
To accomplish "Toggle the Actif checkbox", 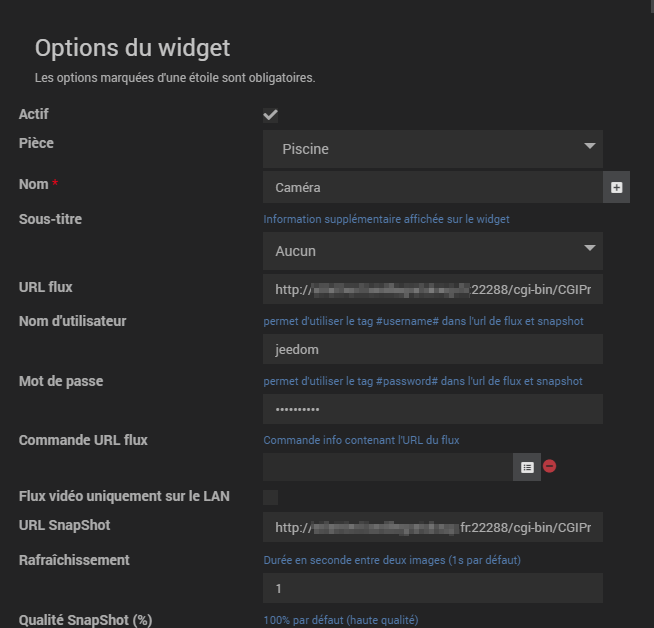I will click(x=270, y=115).
